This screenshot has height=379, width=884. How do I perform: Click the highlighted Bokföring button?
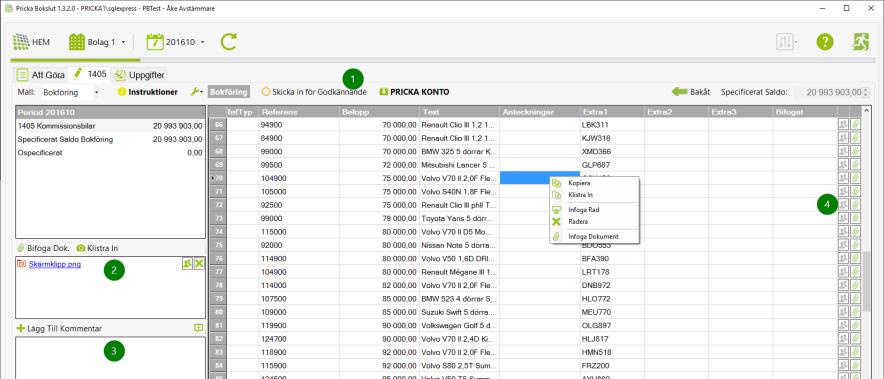229,92
